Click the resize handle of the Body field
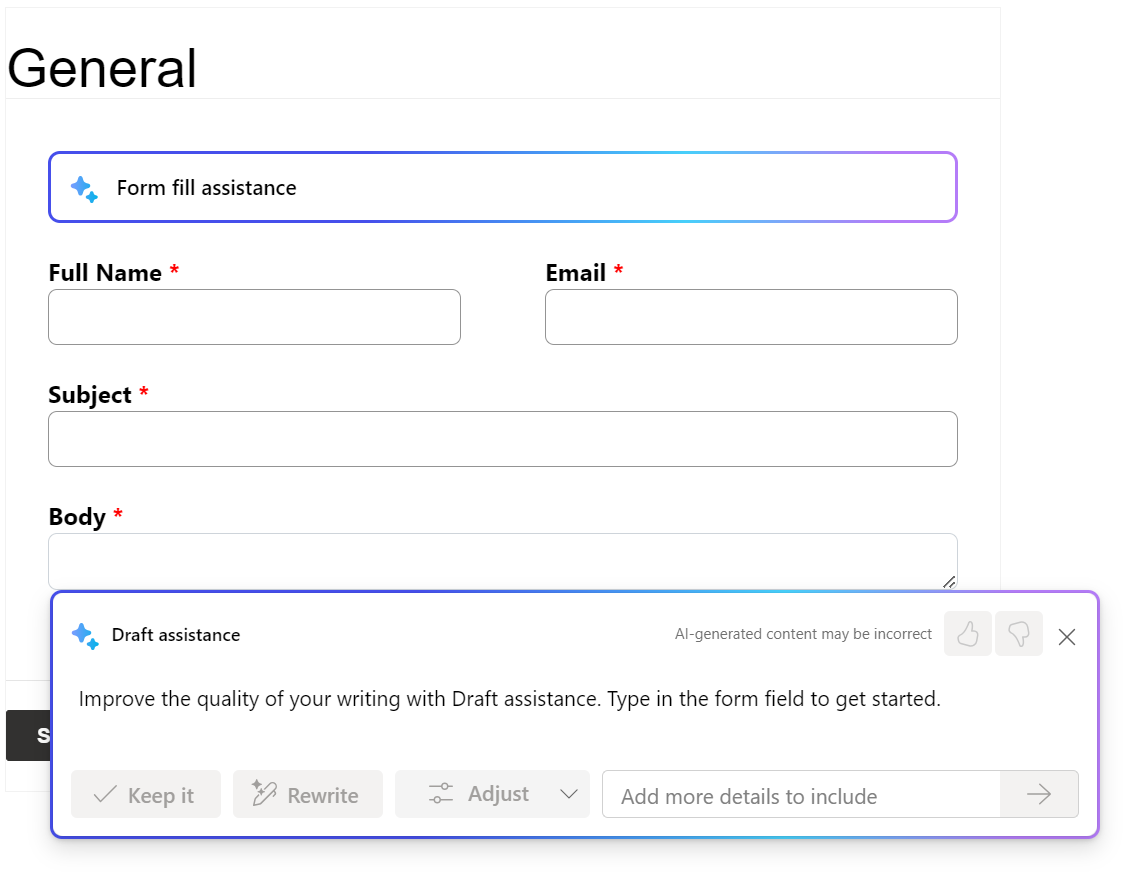The height and width of the screenshot is (884, 1132). pos(948,581)
